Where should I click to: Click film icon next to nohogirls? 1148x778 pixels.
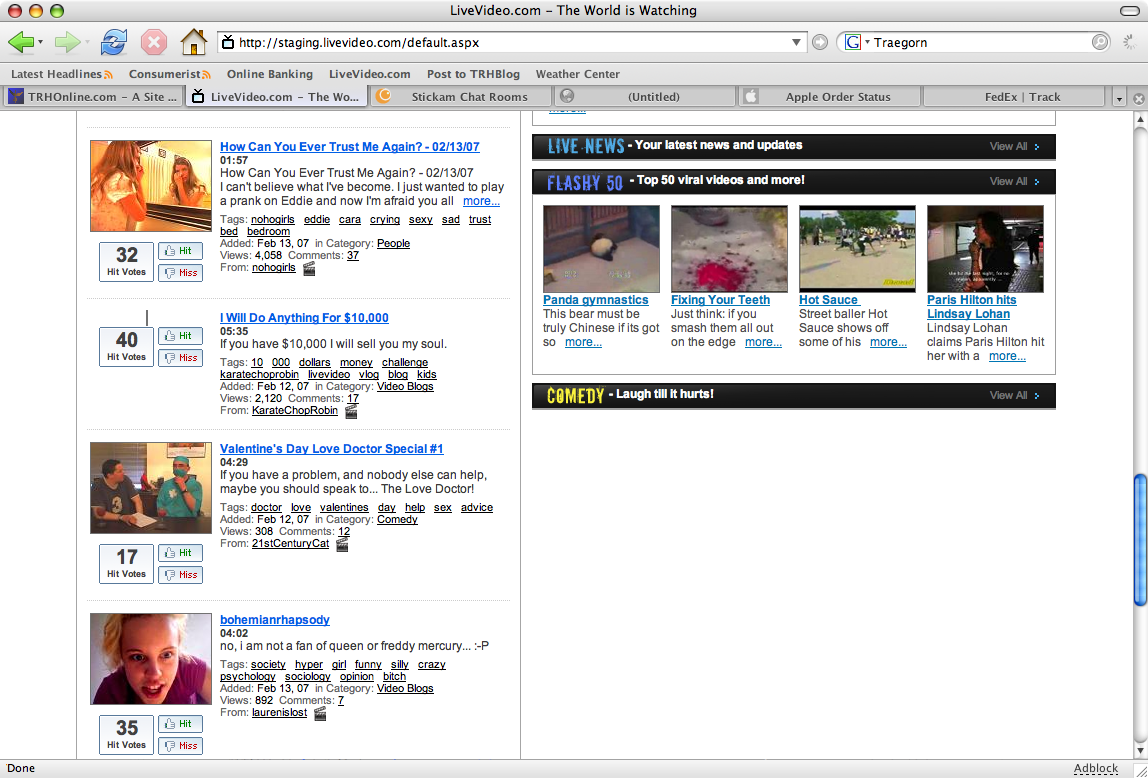[309, 269]
